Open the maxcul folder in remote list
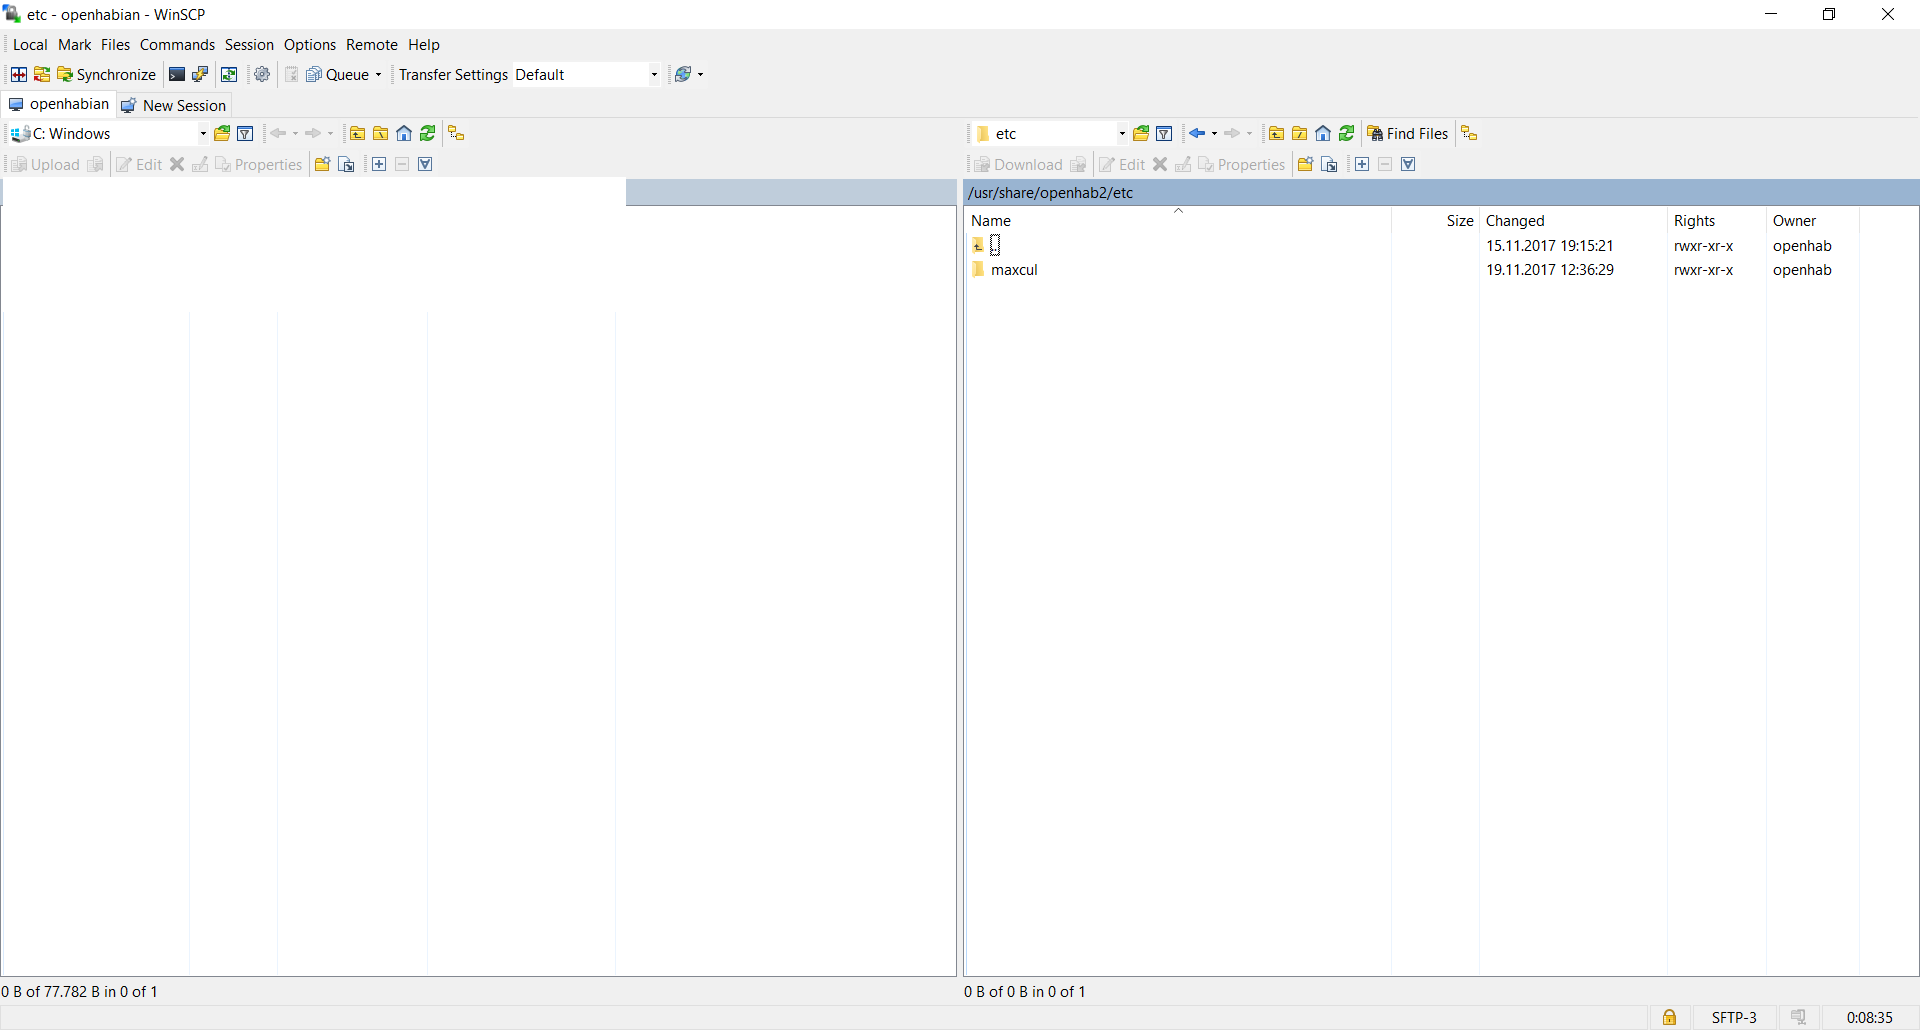This screenshot has height=1030, width=1920. [1014, 270]
